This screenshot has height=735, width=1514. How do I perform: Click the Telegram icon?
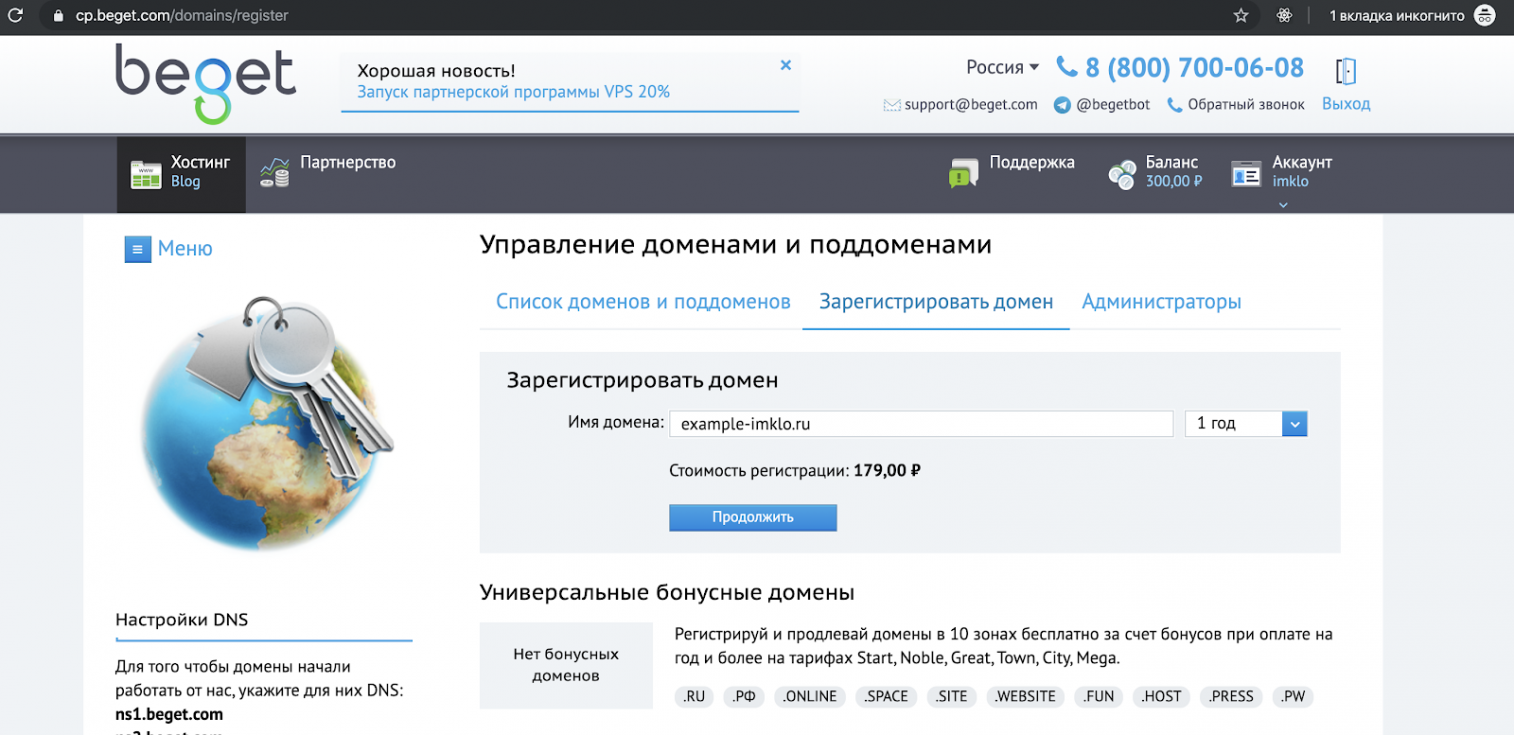click(1062, 105)
